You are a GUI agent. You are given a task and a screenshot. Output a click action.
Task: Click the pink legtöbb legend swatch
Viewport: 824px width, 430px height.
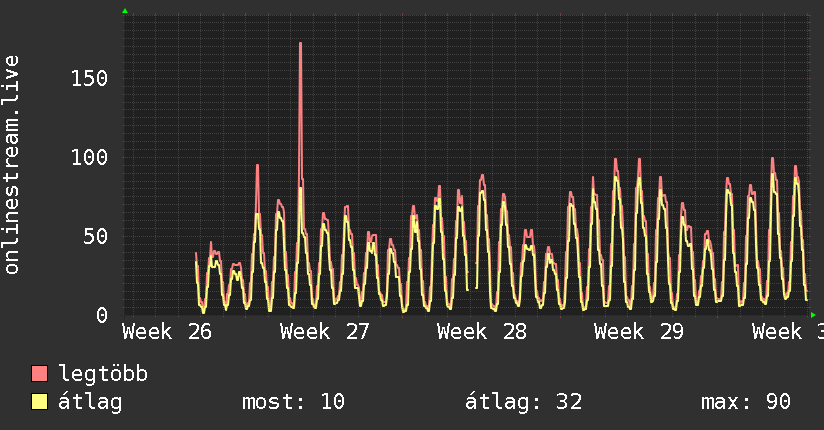click(x=39, y=374)
